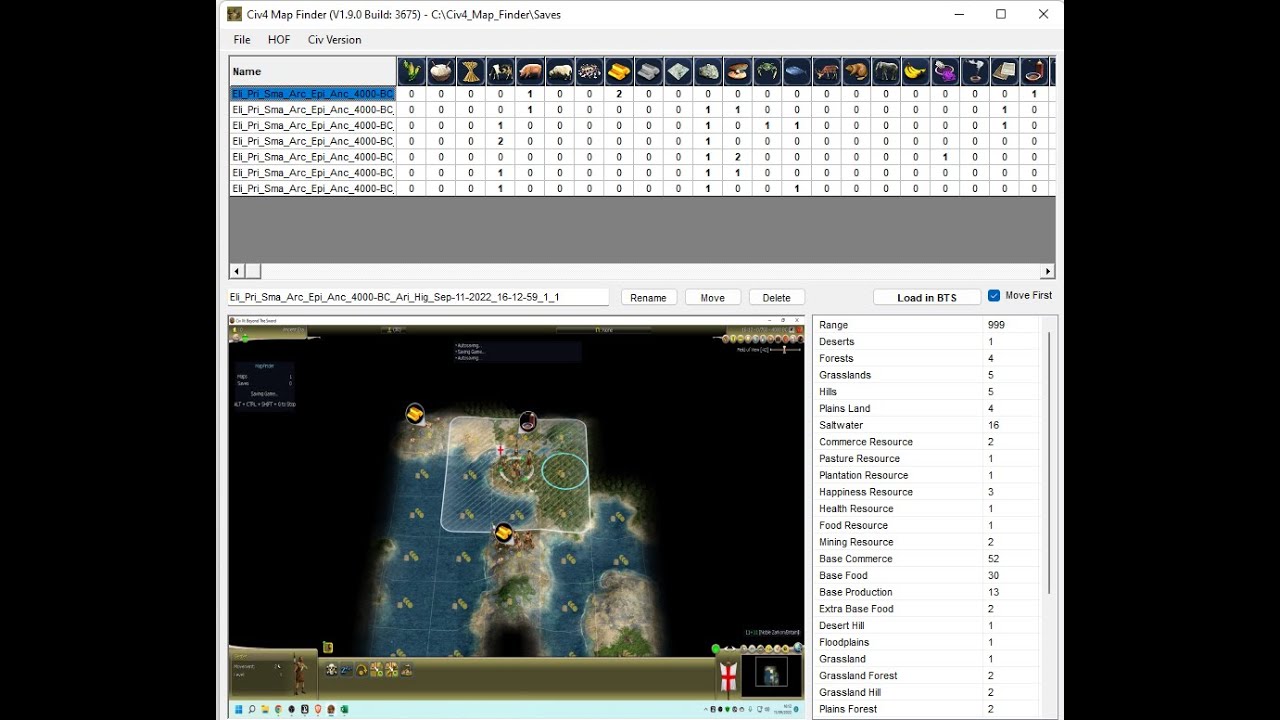Click the Range property row label
The height and width of the screenshot is (720, 1280).
(834, 325)
